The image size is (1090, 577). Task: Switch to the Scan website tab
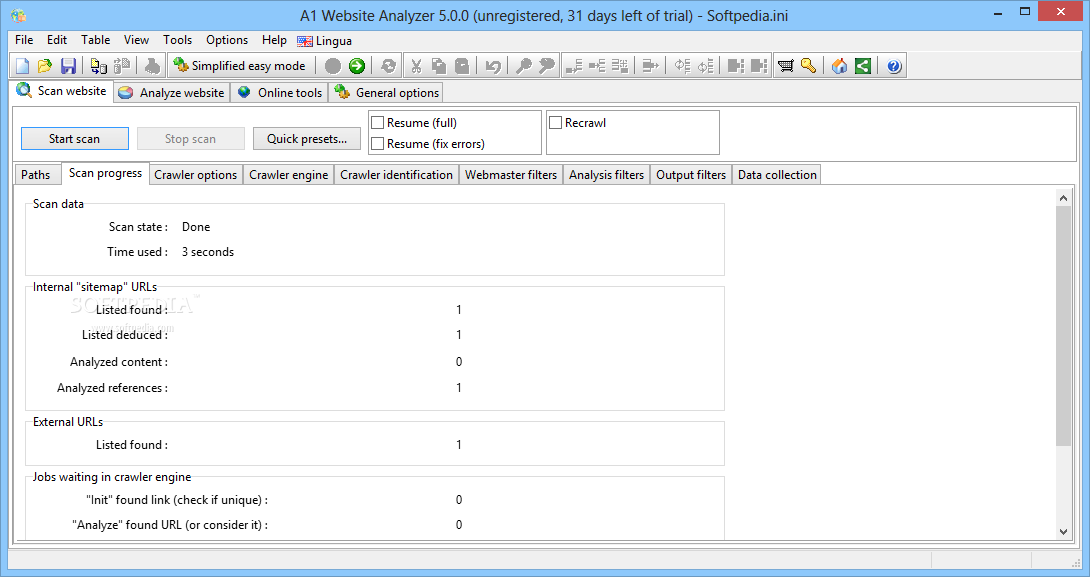point(63,91)
